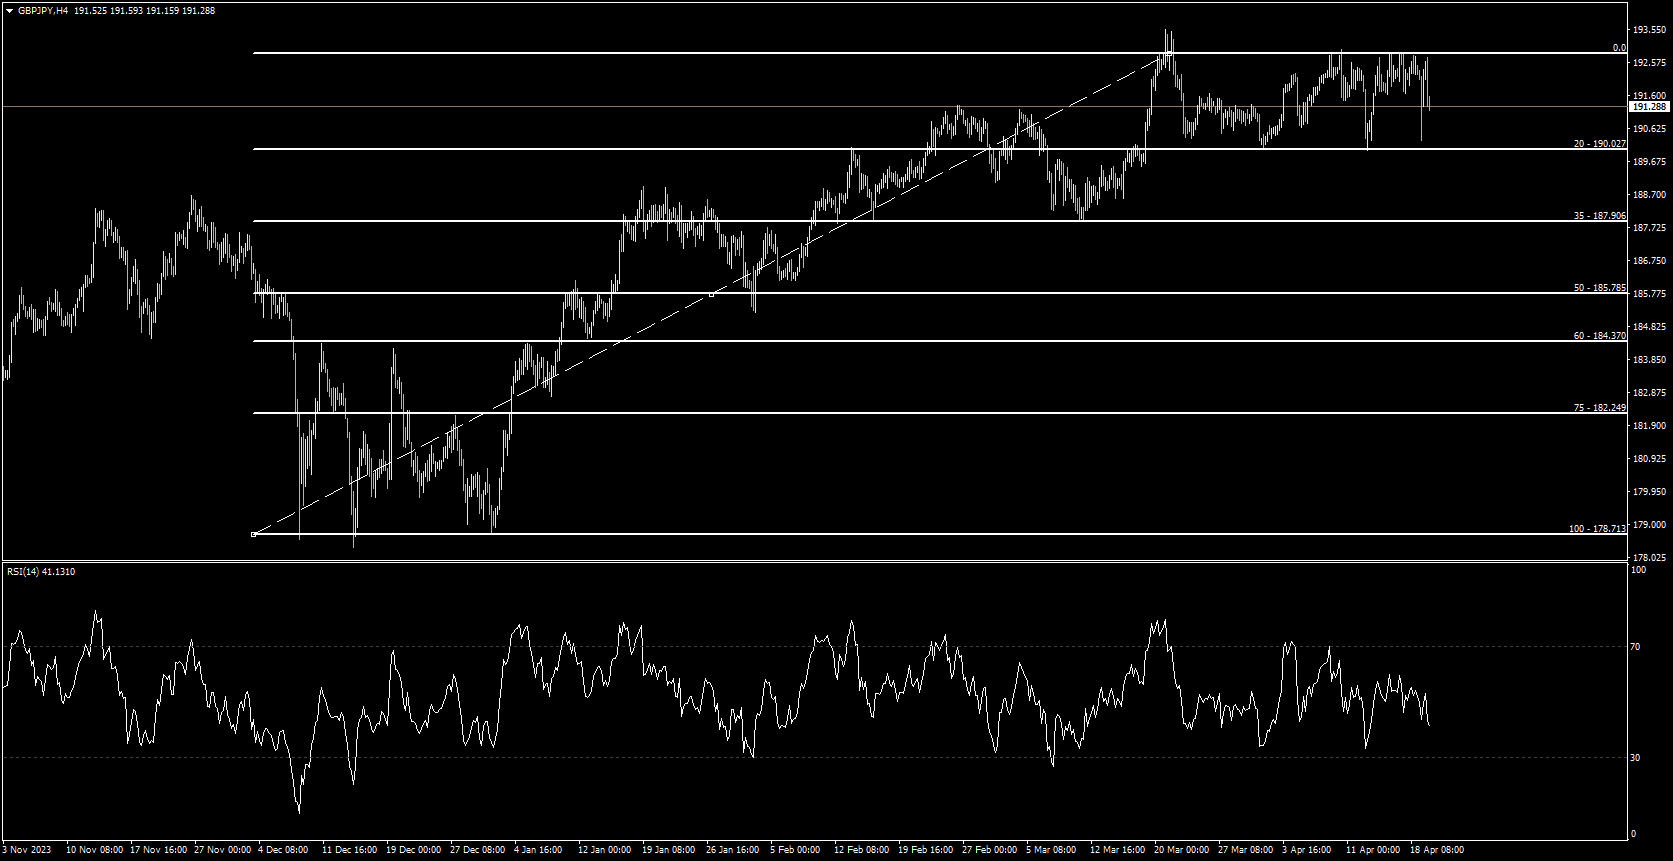
Task: Click the 12 Mar 16:00 time axis label
Action: click(1118, 850)
